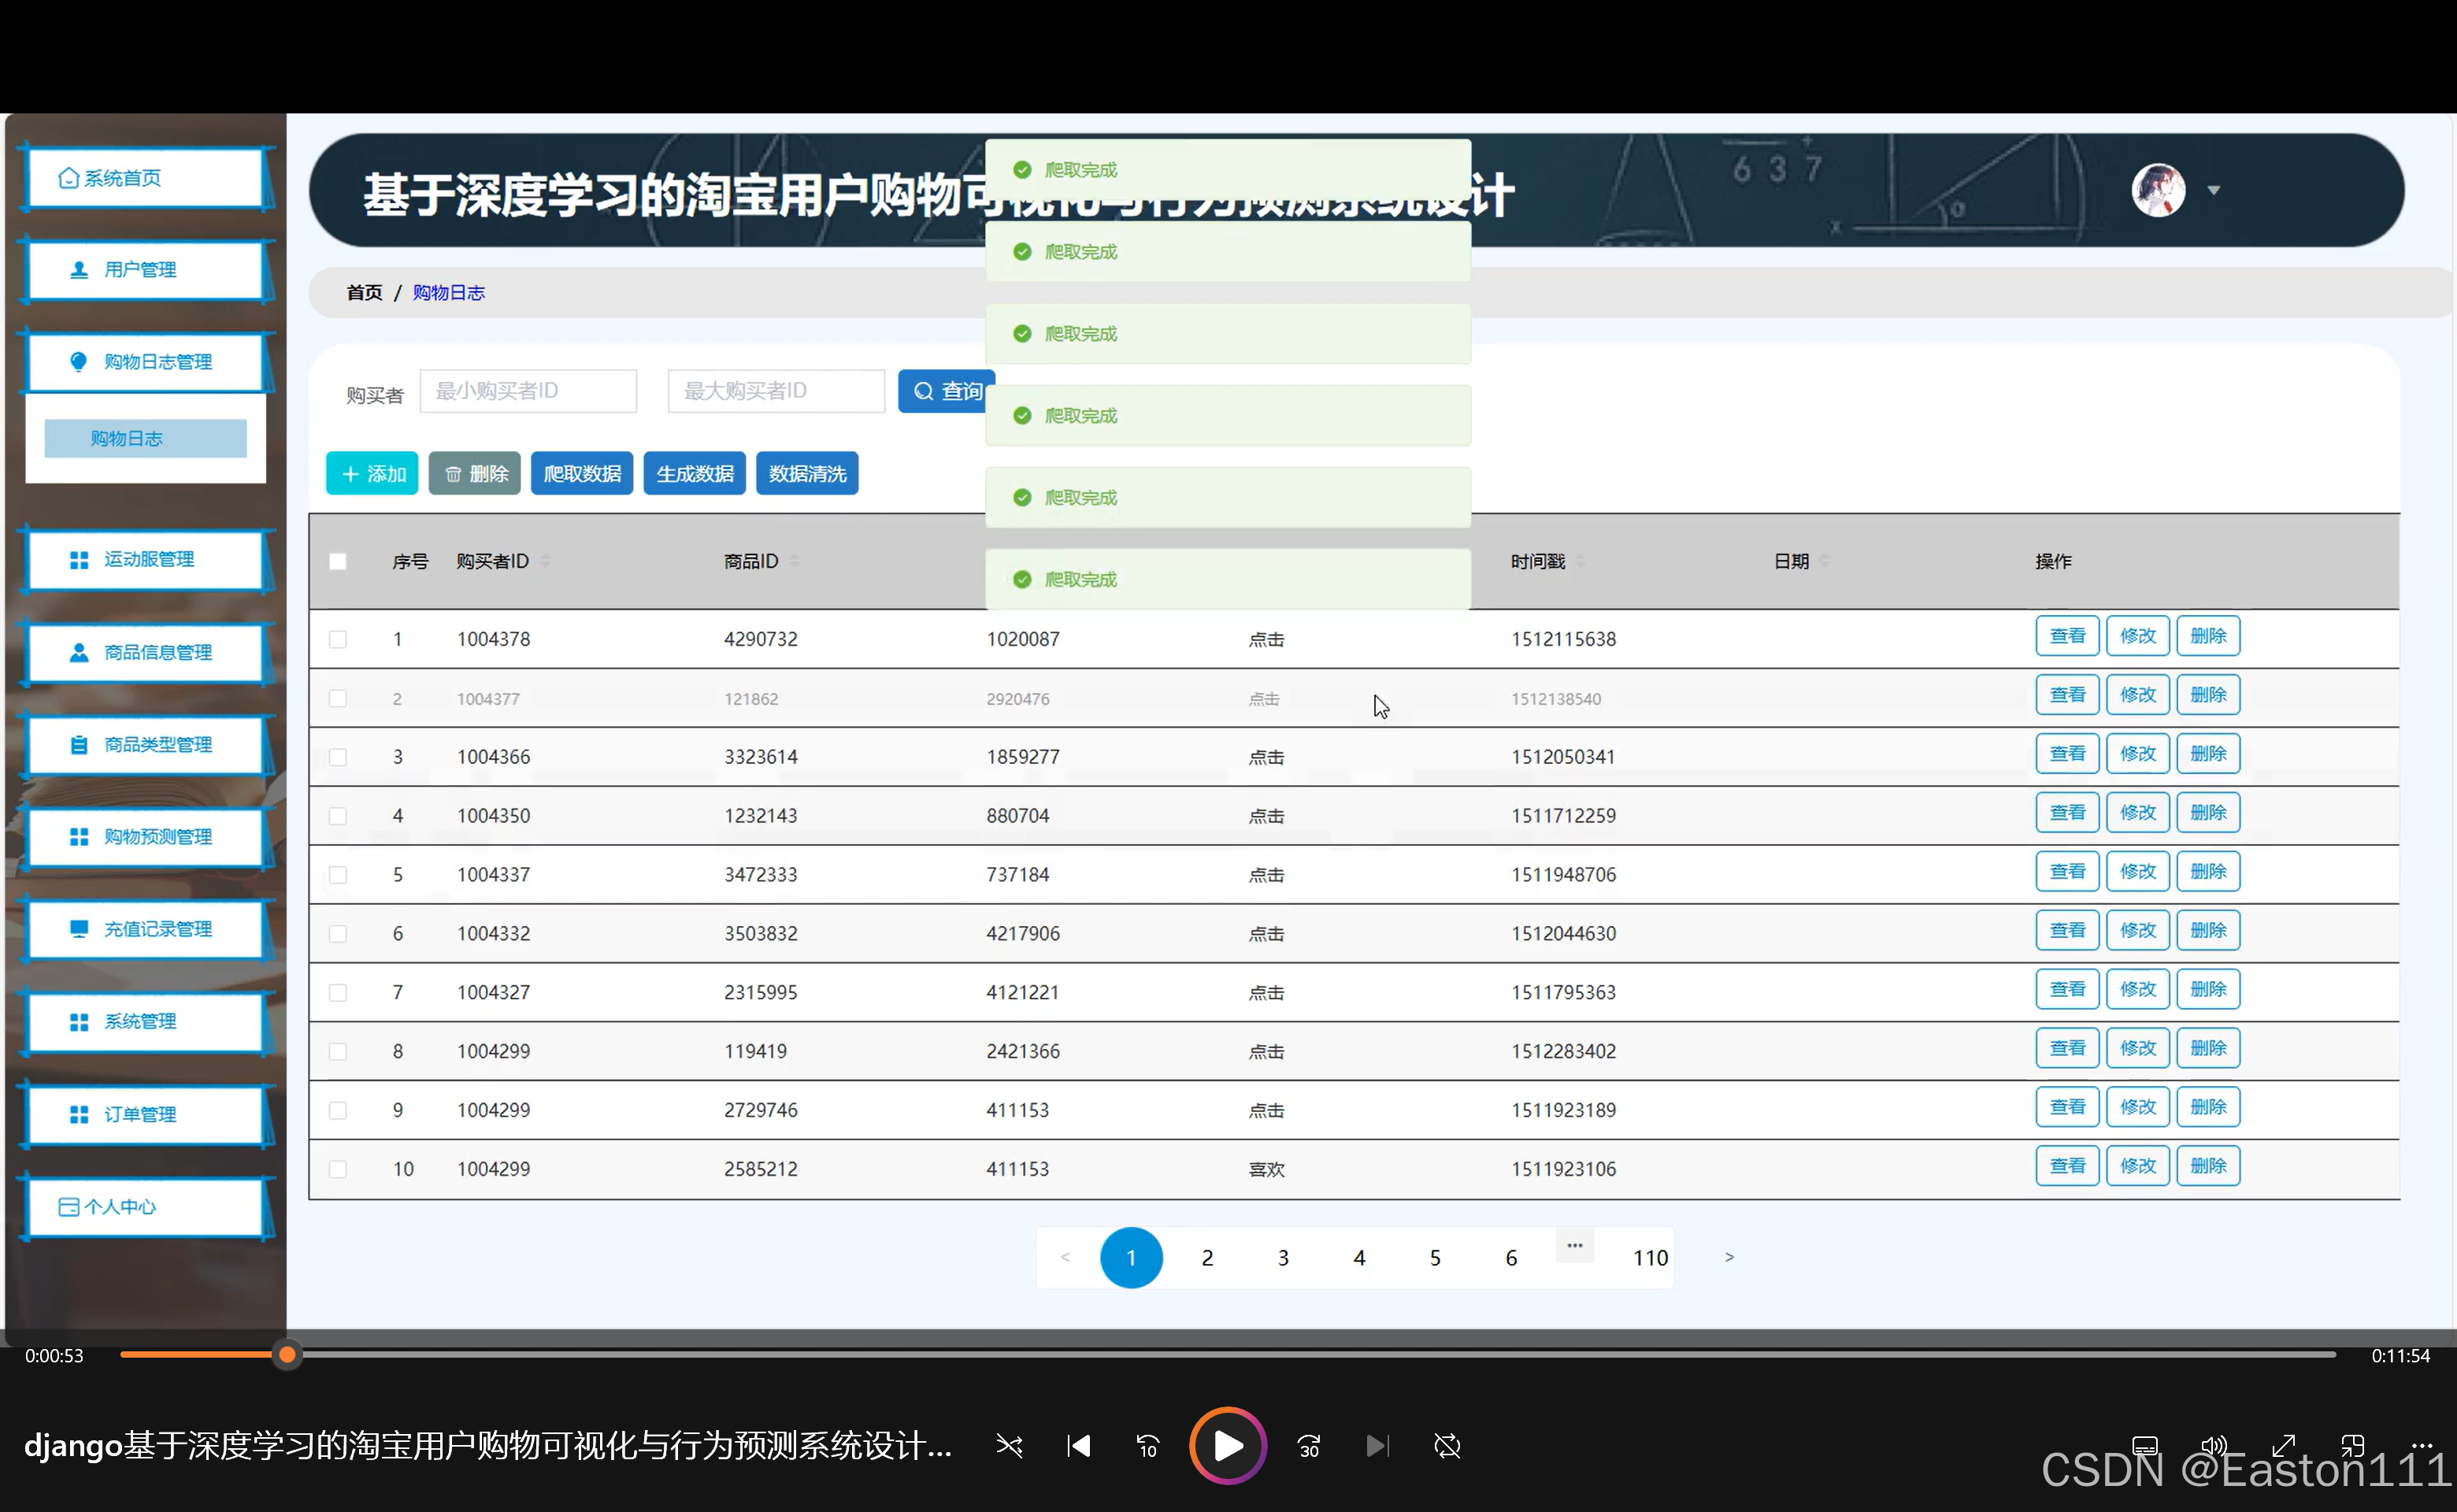The width and height of the screenshot is (2457, 1512).
Task: Rewind 10 seconds
Action: coord(1147,1446)
